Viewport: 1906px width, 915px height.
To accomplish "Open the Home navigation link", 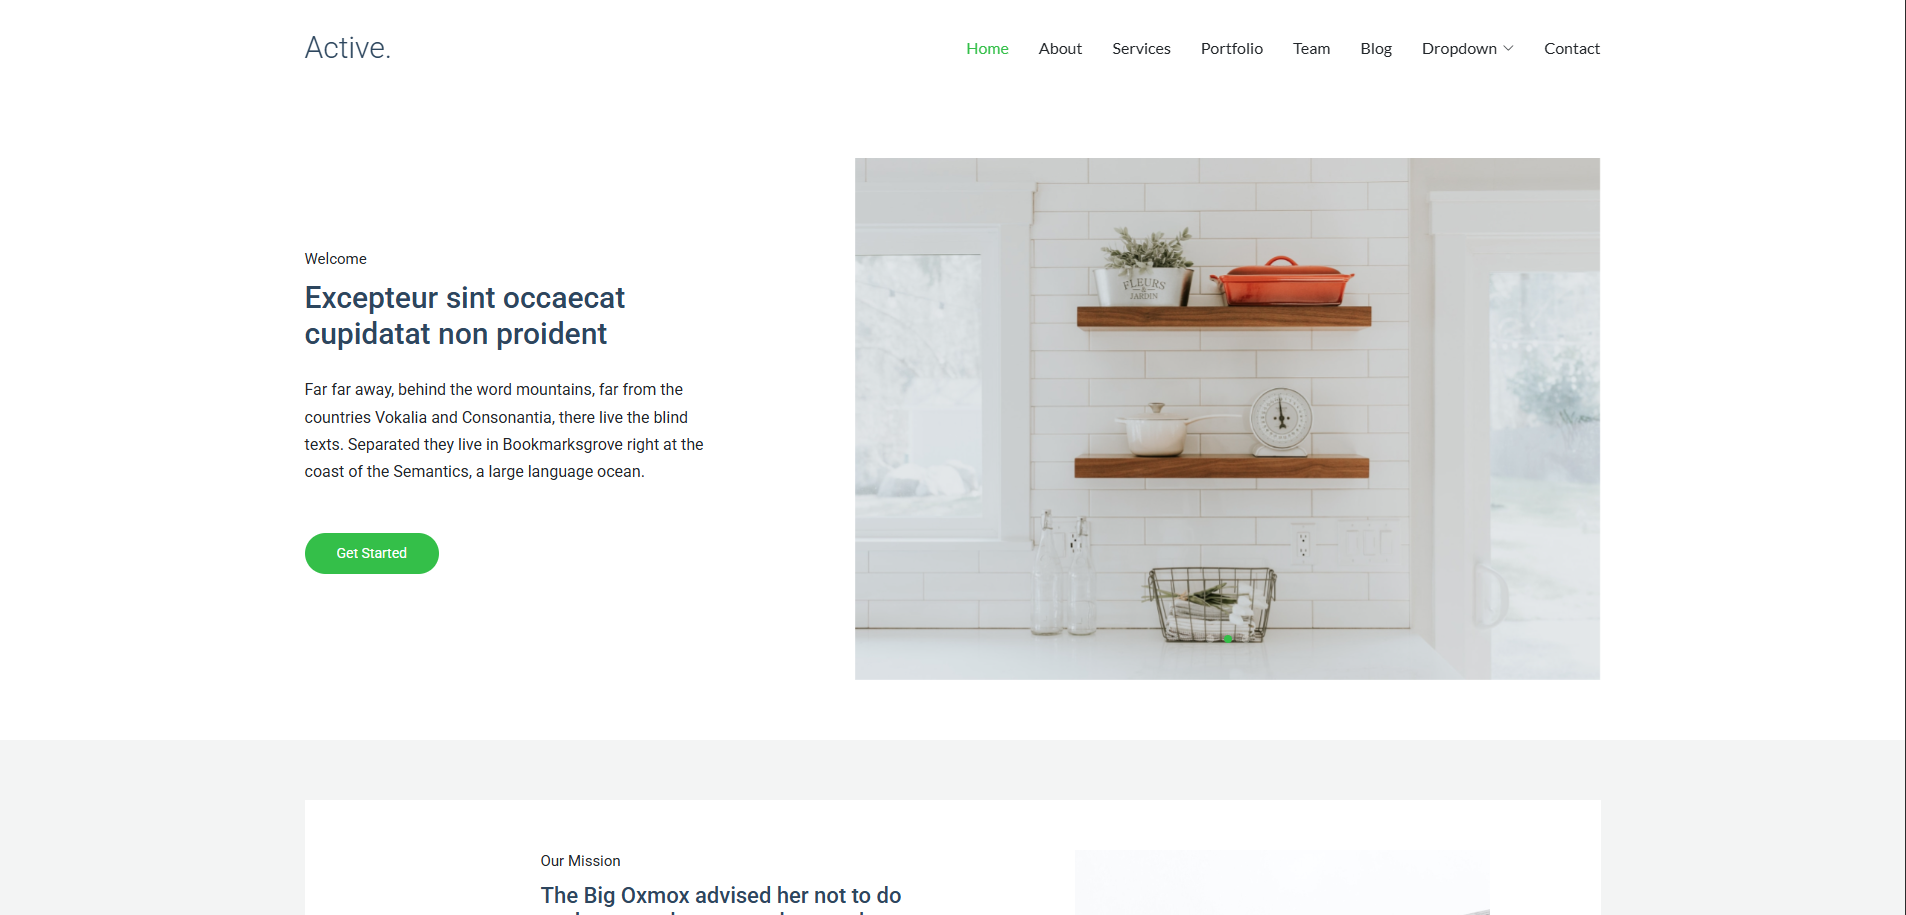I will click(987, 48).
